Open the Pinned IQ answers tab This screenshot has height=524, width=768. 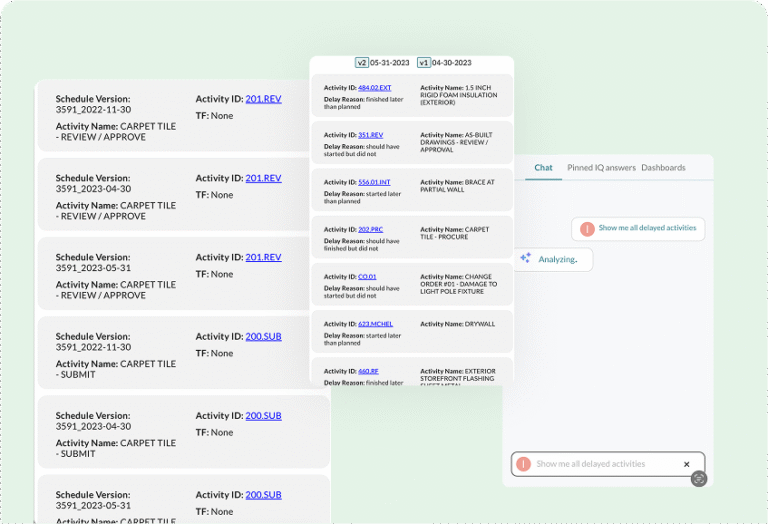pyautogui.click(x=601, y=167)
